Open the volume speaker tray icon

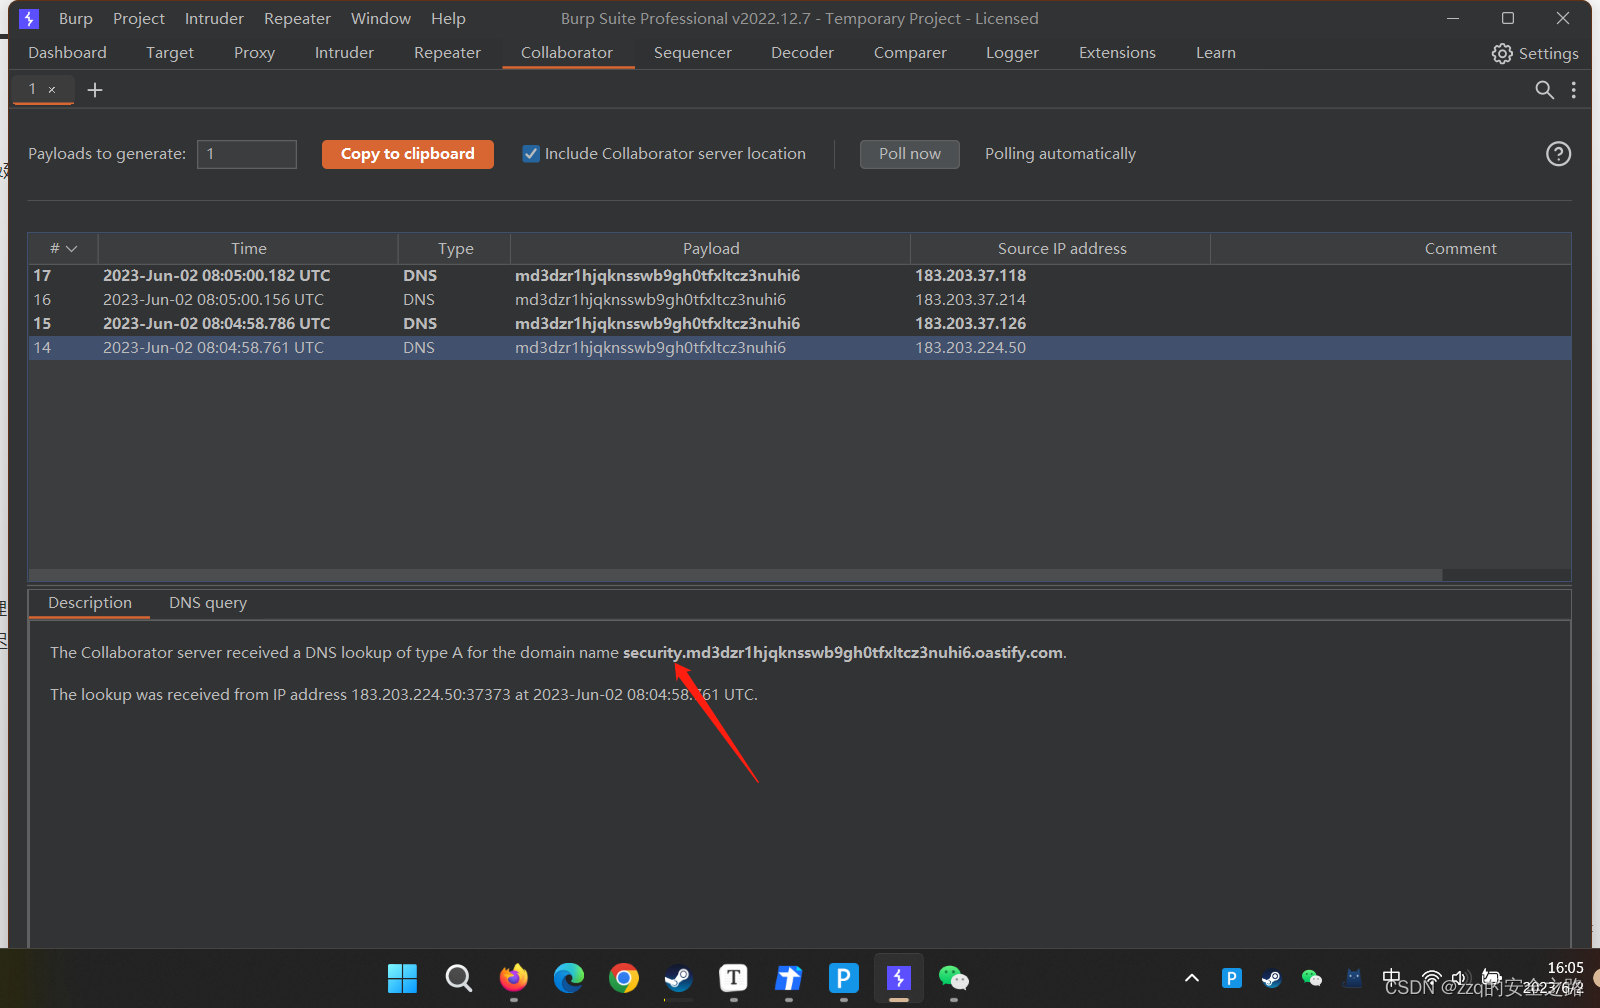tap(1459, 978)
